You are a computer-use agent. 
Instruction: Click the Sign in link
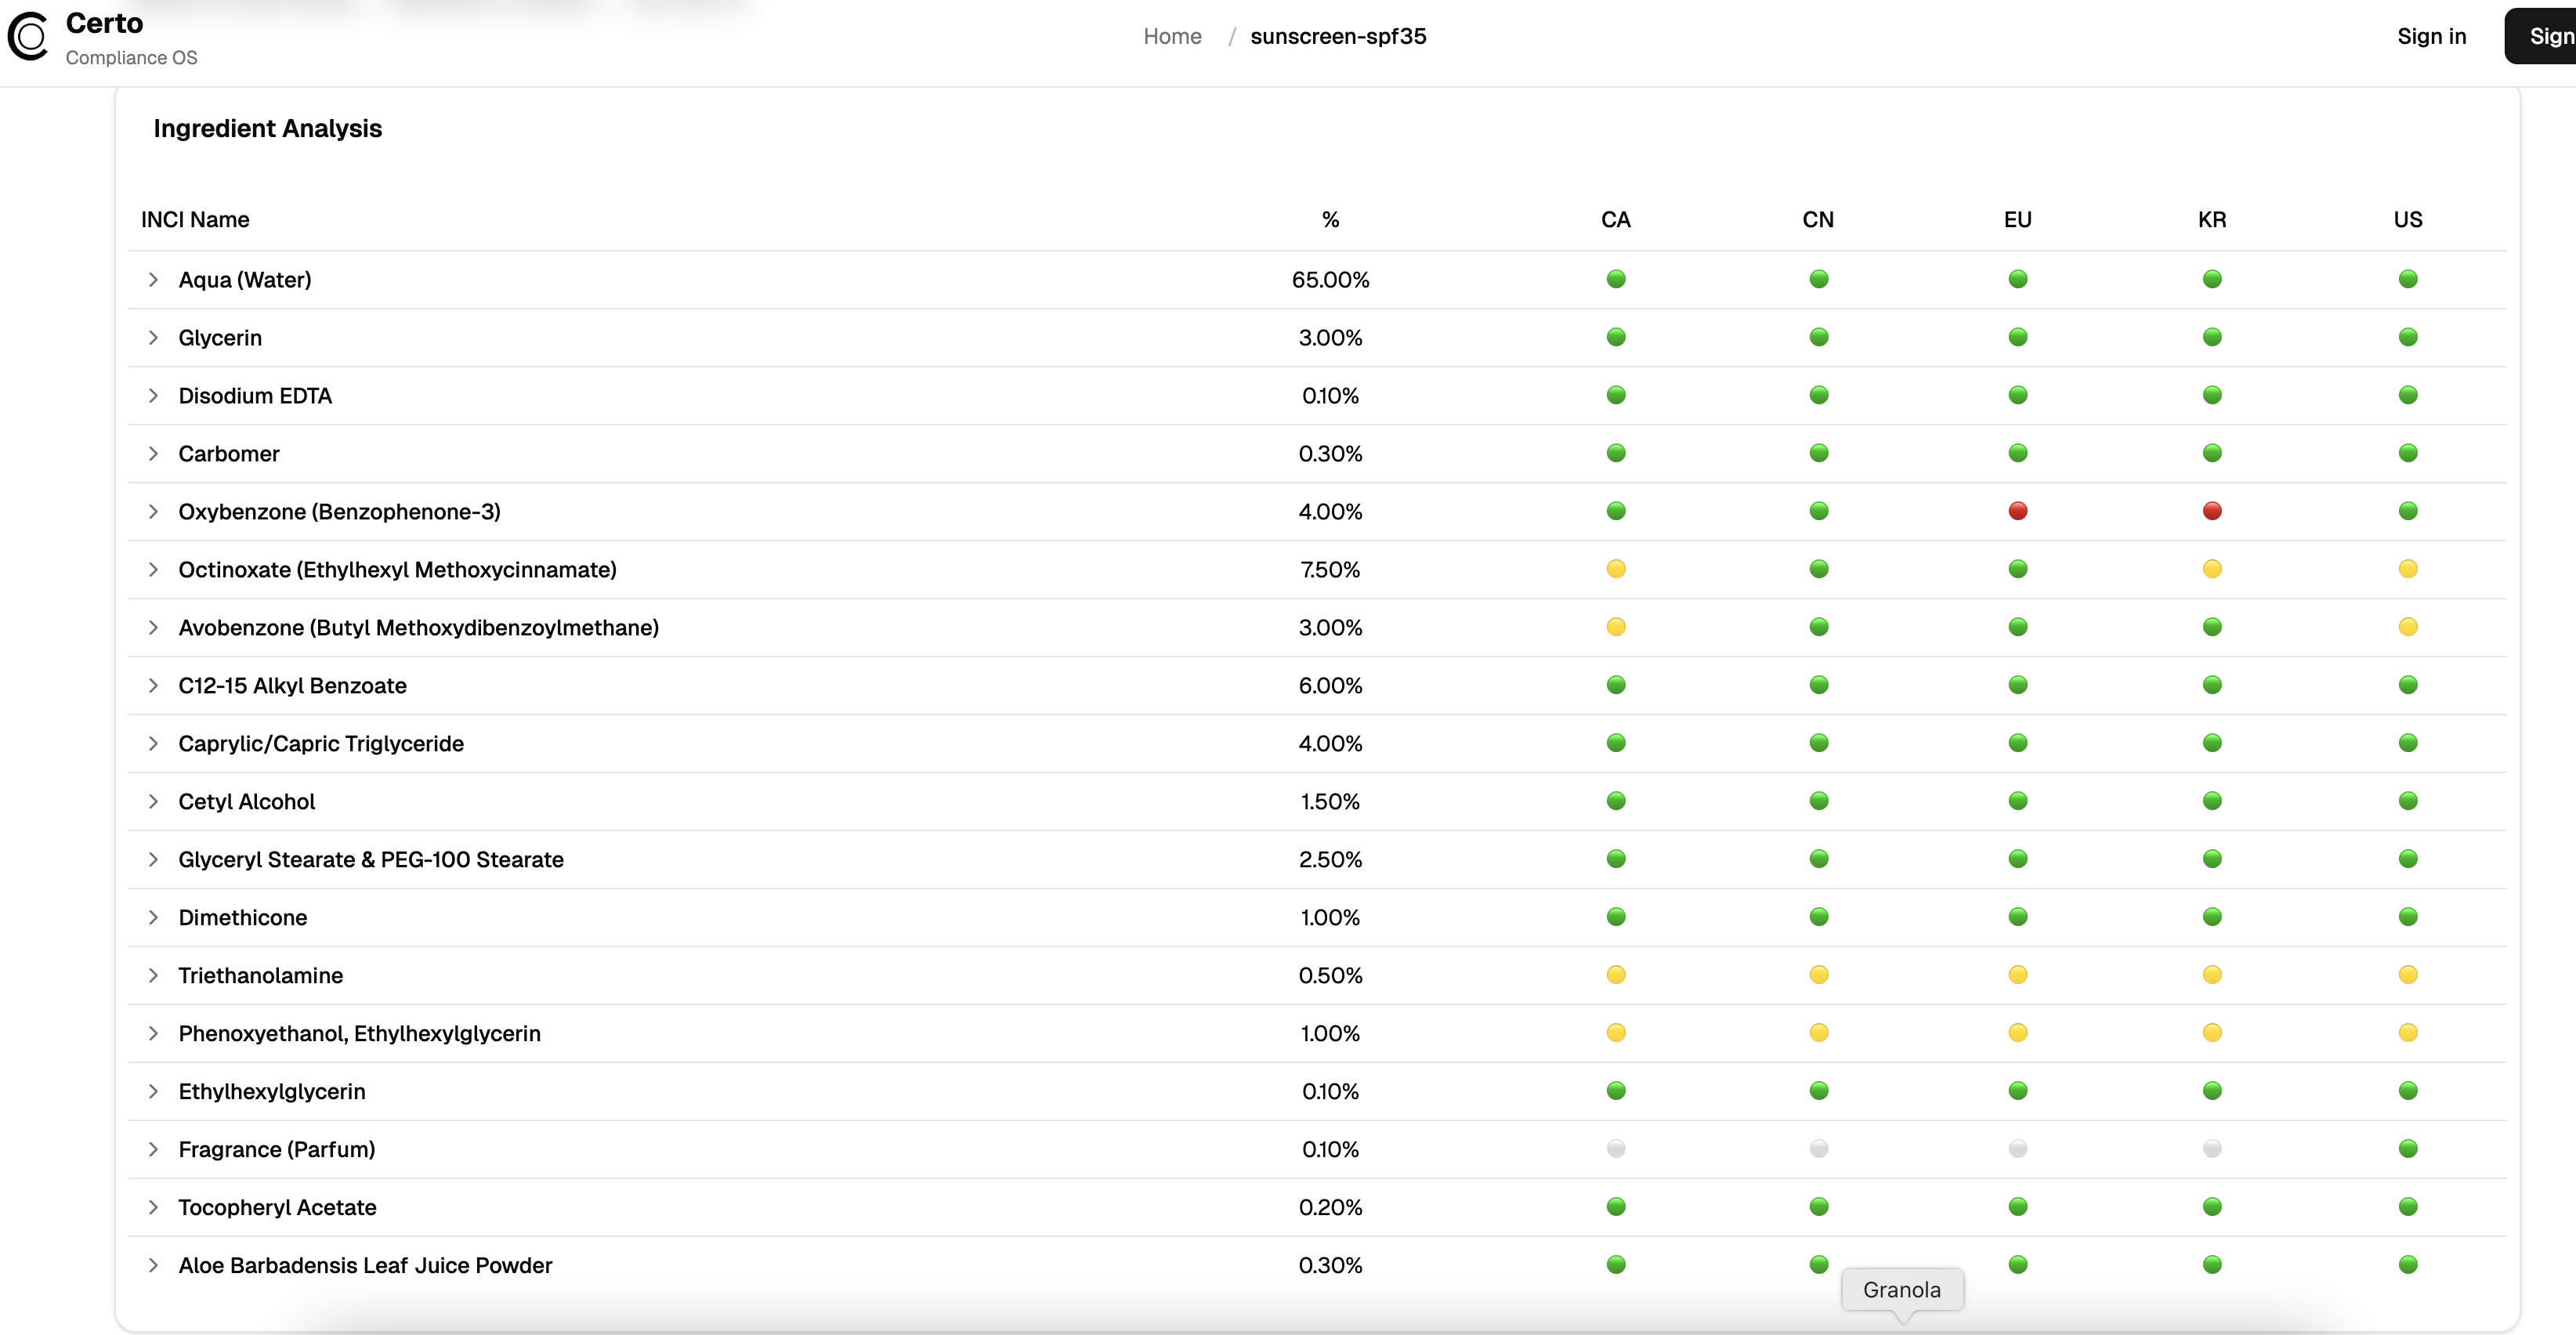pyautogui.click(x=2431, y=36)
